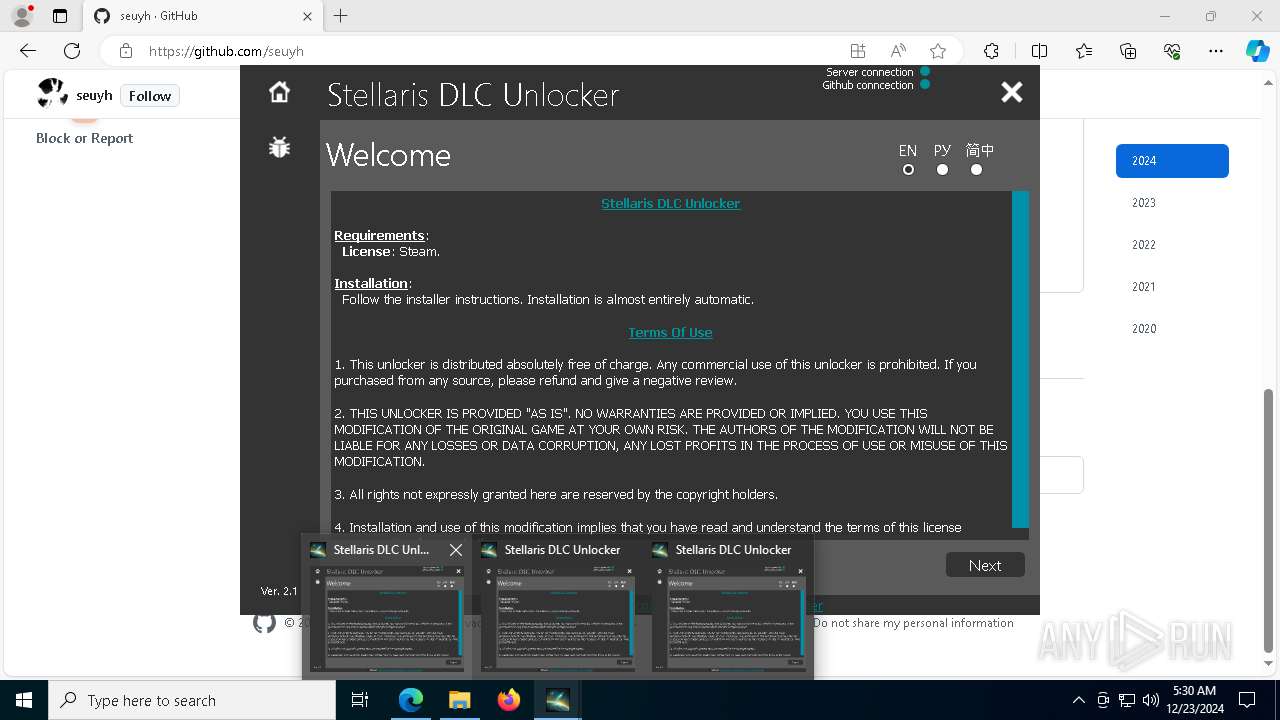This screenshot has height=720, width=1280.
Task: Activate Read Aloud in address bar
Action: pos(898,51)
